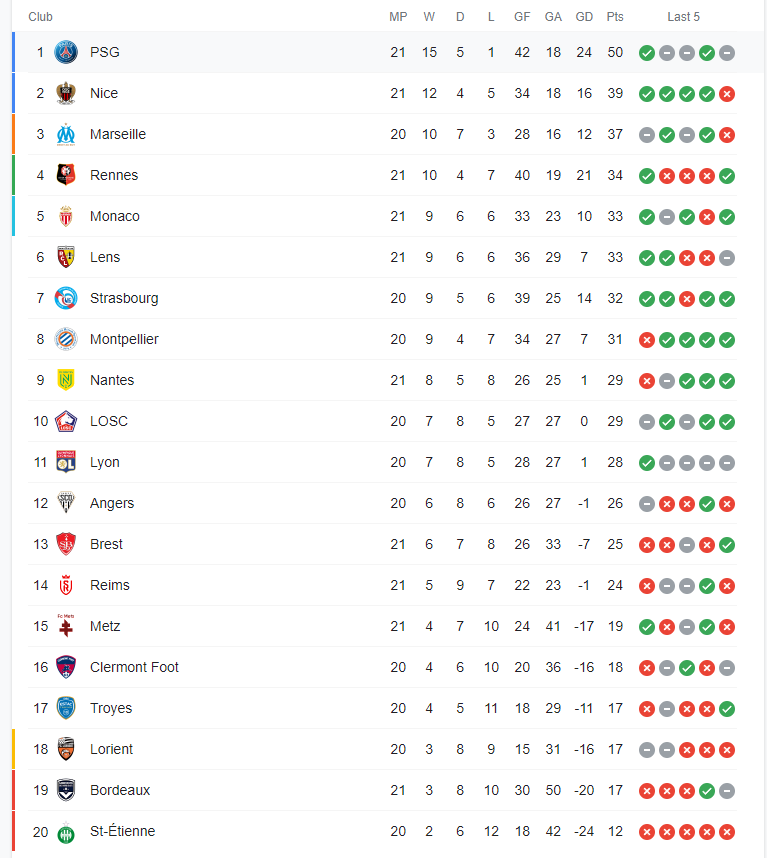Open the Clermont Foot team page
Viewport: 767px width, 858px height.
click(x=134, y=667)
